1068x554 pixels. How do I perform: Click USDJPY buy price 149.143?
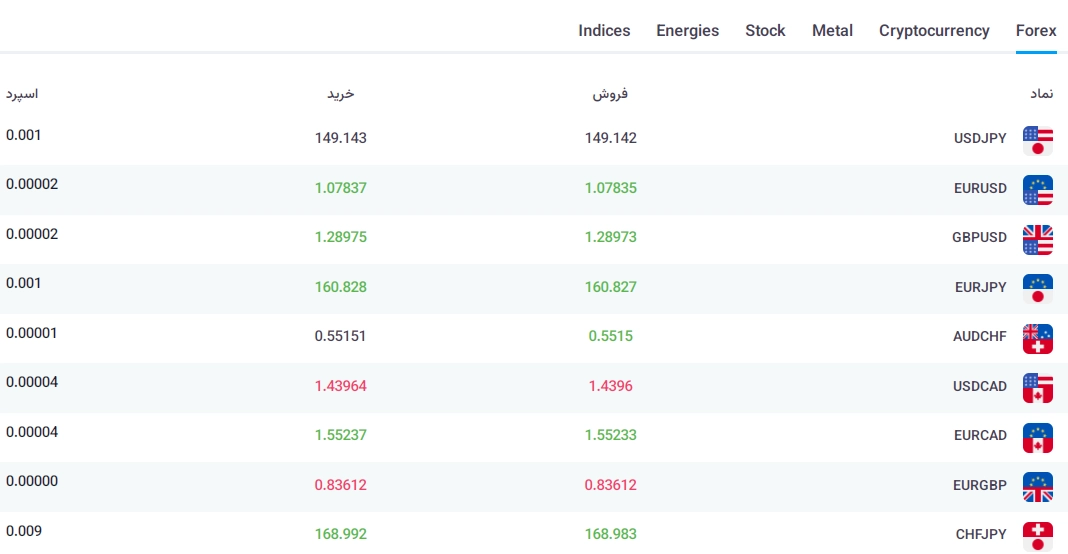point(341,138)
